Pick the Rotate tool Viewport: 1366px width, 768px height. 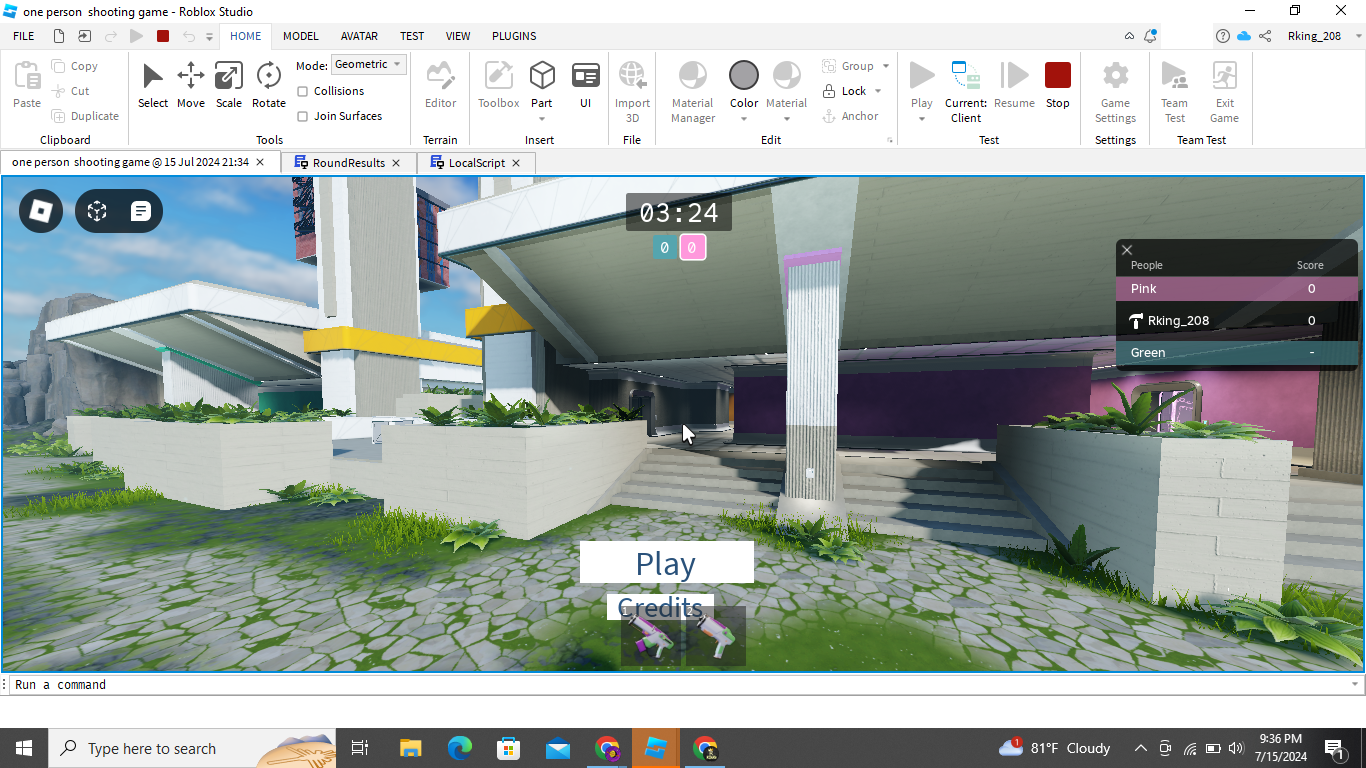click(268, 85)
